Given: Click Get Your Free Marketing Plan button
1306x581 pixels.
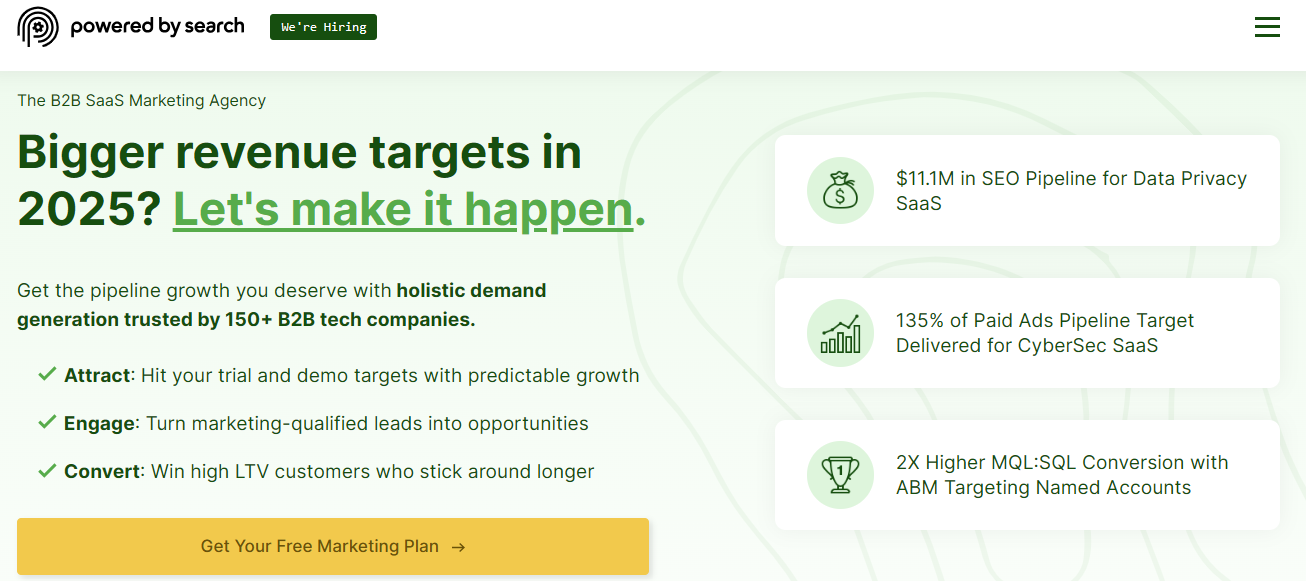Looking at the screenshot, I should click(x=333, y=546).
